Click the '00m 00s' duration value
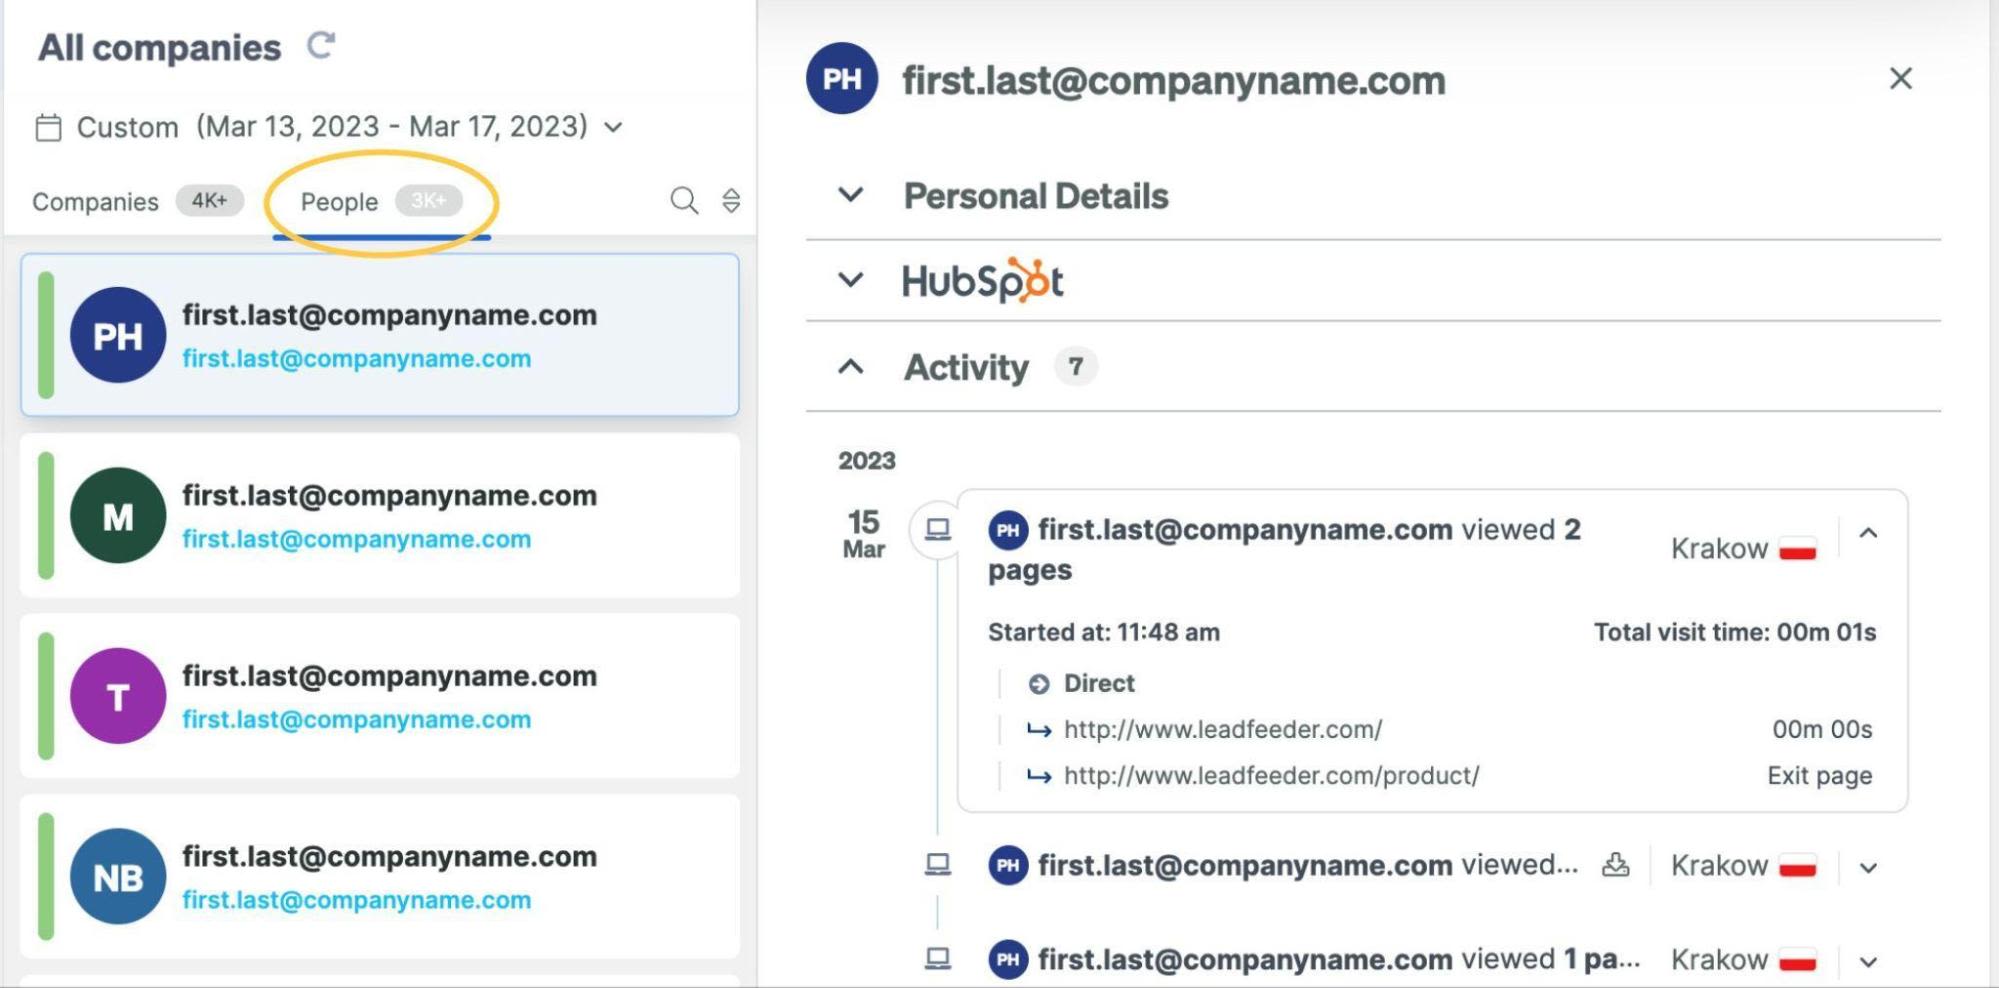 [x=1822, y=730]
